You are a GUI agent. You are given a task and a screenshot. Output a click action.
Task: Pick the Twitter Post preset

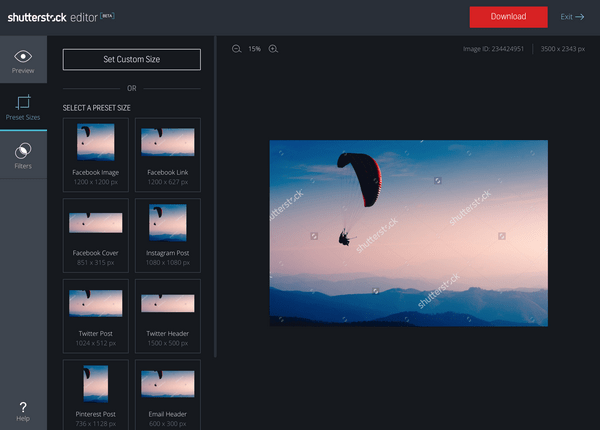[96, 314]
